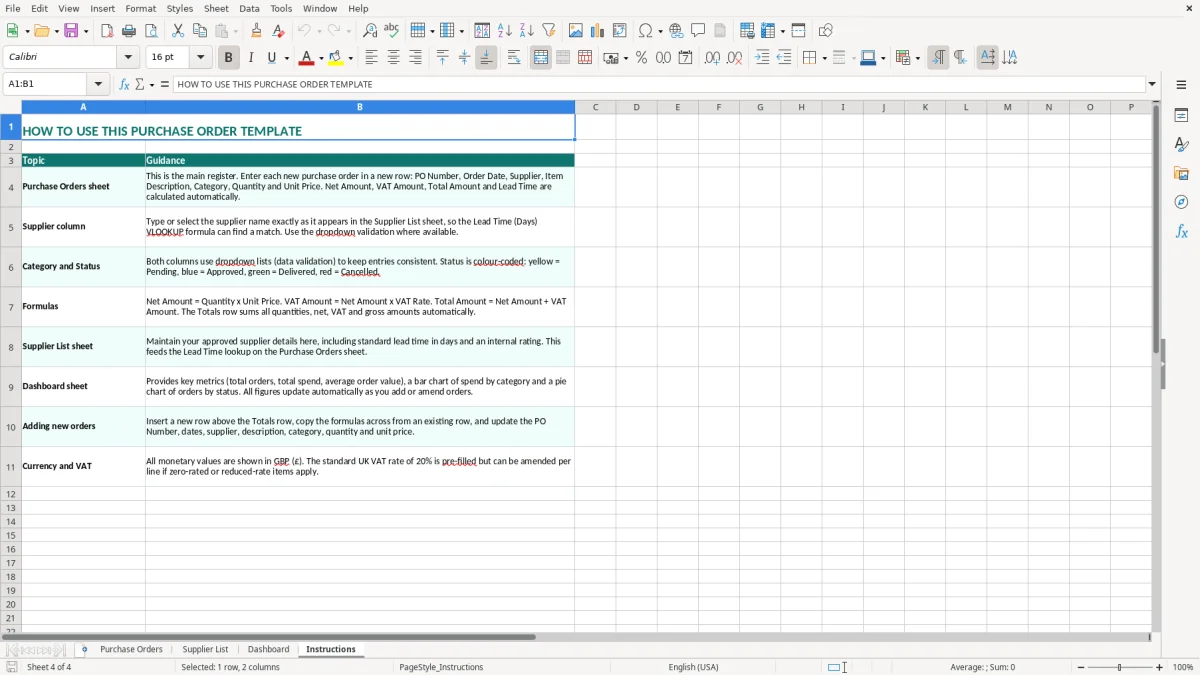Image resolution: width=1200 pixels, height=675 pixels.
Task: Insert hyperlink icon
Action: pyautogui.click(x=676, y=31)
